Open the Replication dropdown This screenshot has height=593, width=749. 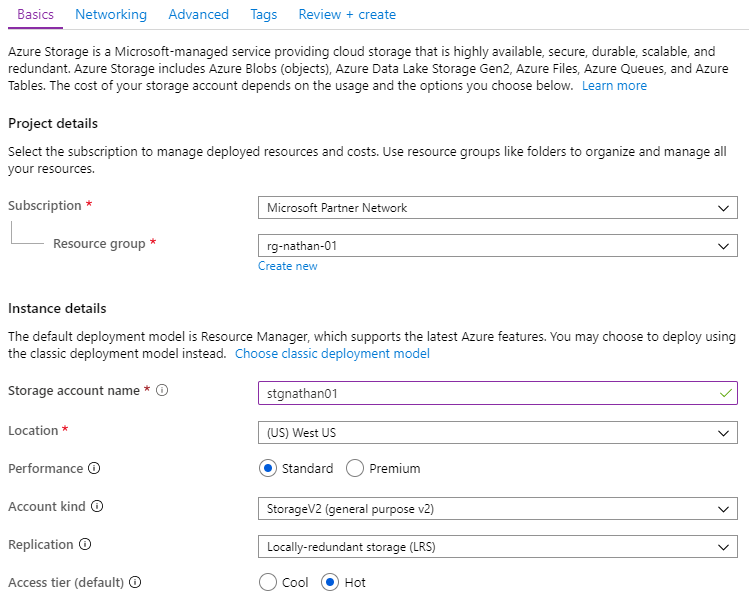[498, 547]
